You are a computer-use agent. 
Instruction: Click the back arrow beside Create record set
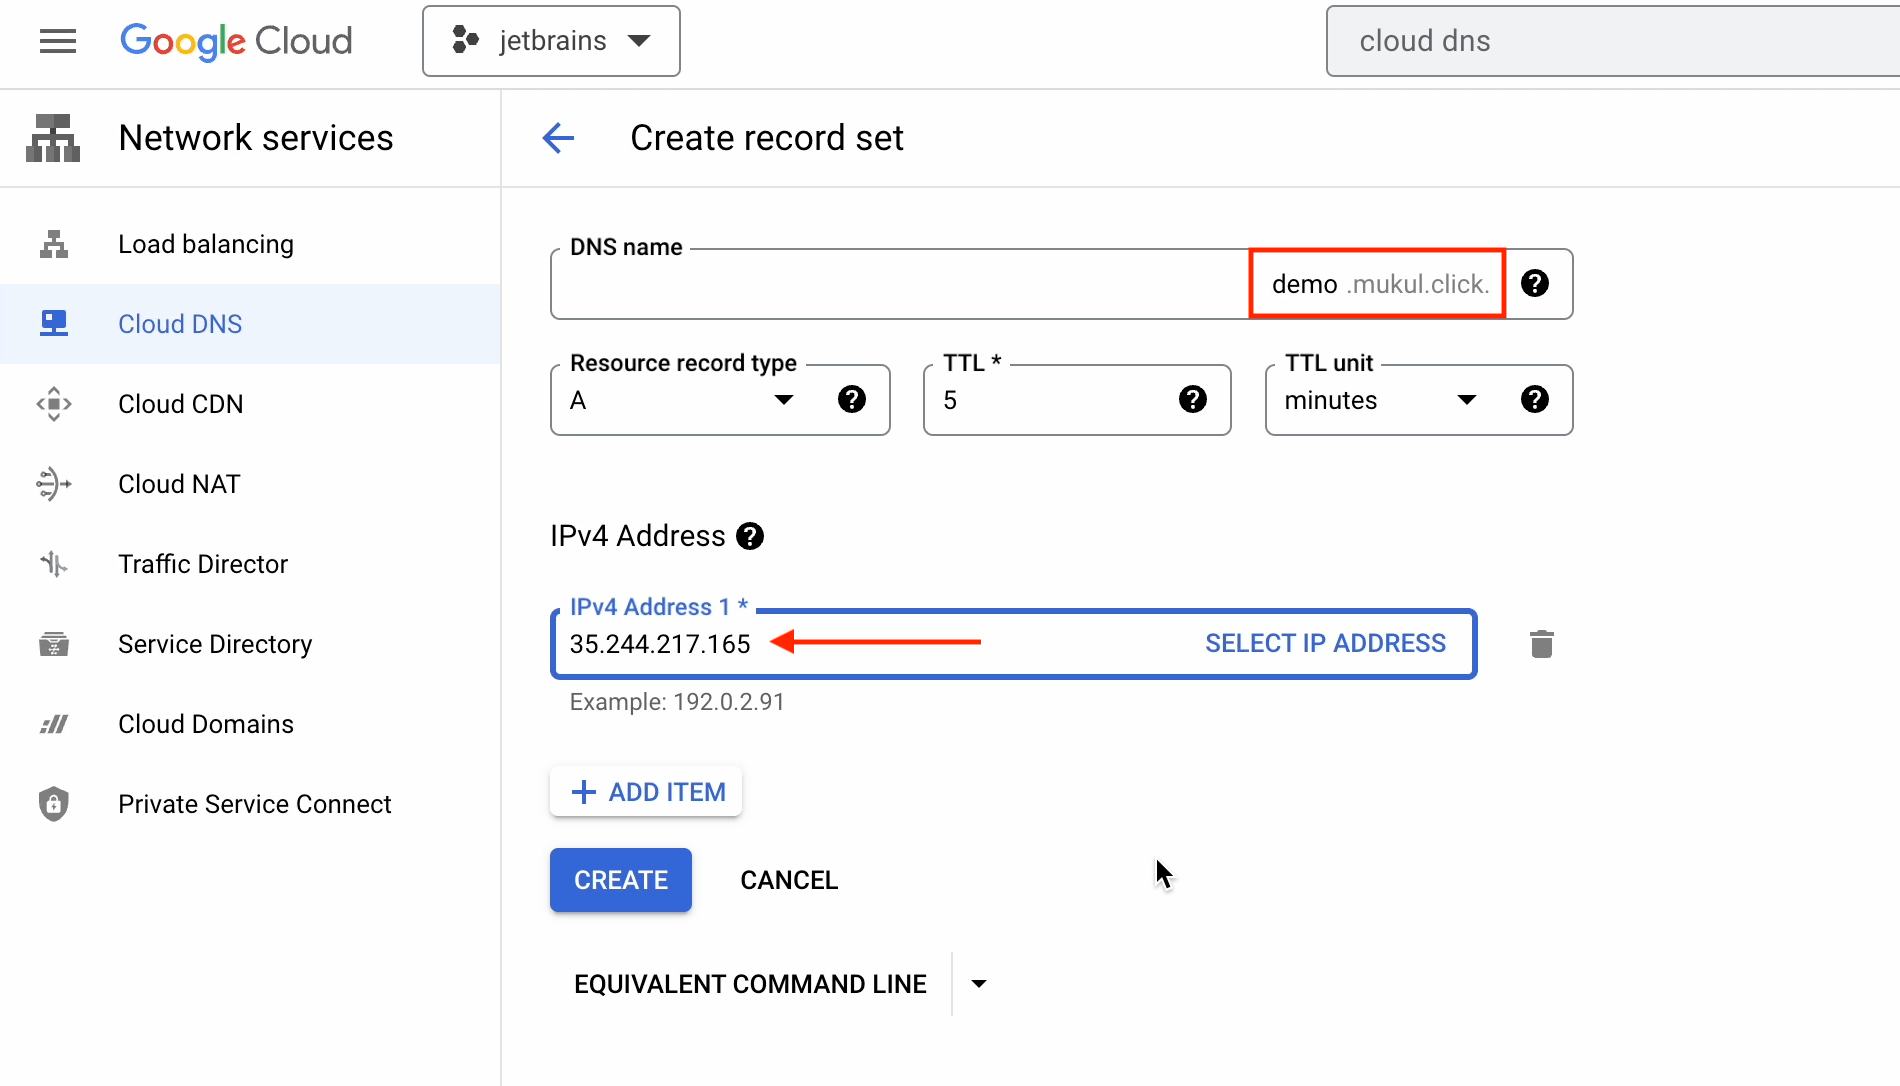[558, 138]
